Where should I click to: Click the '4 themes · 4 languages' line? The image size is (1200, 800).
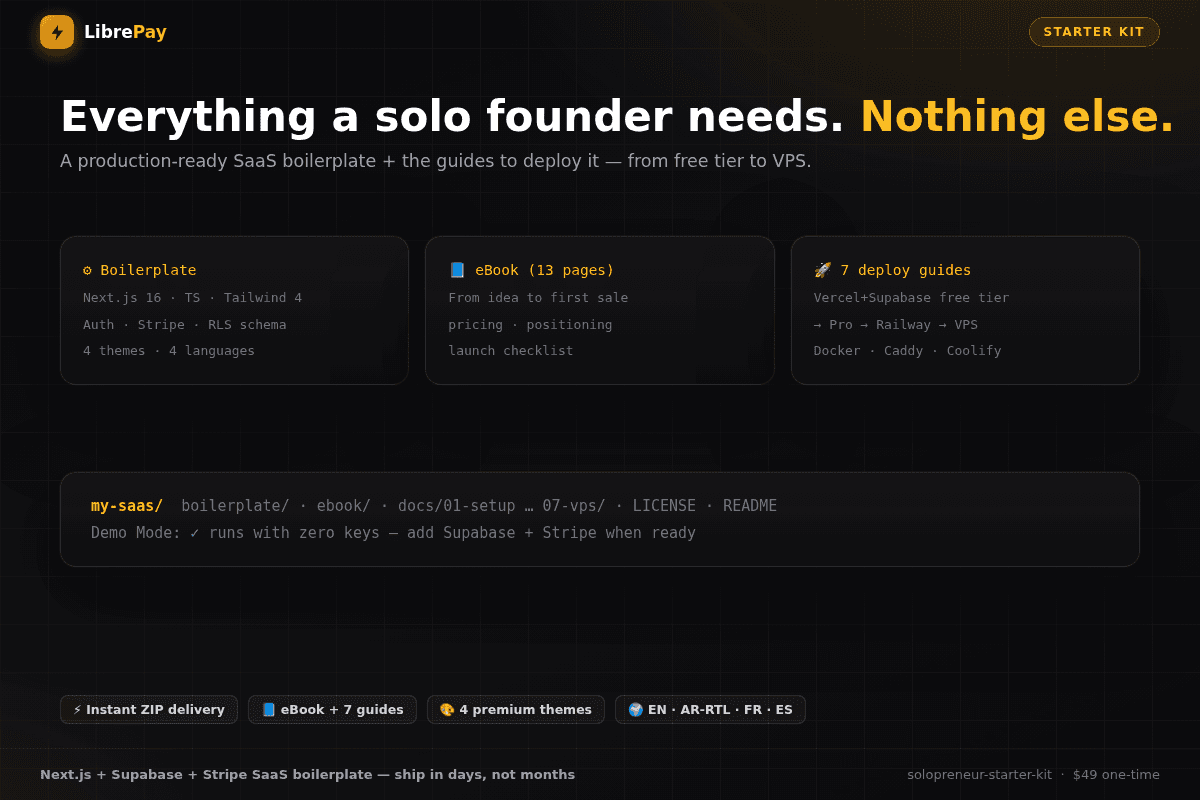[169, 351]
